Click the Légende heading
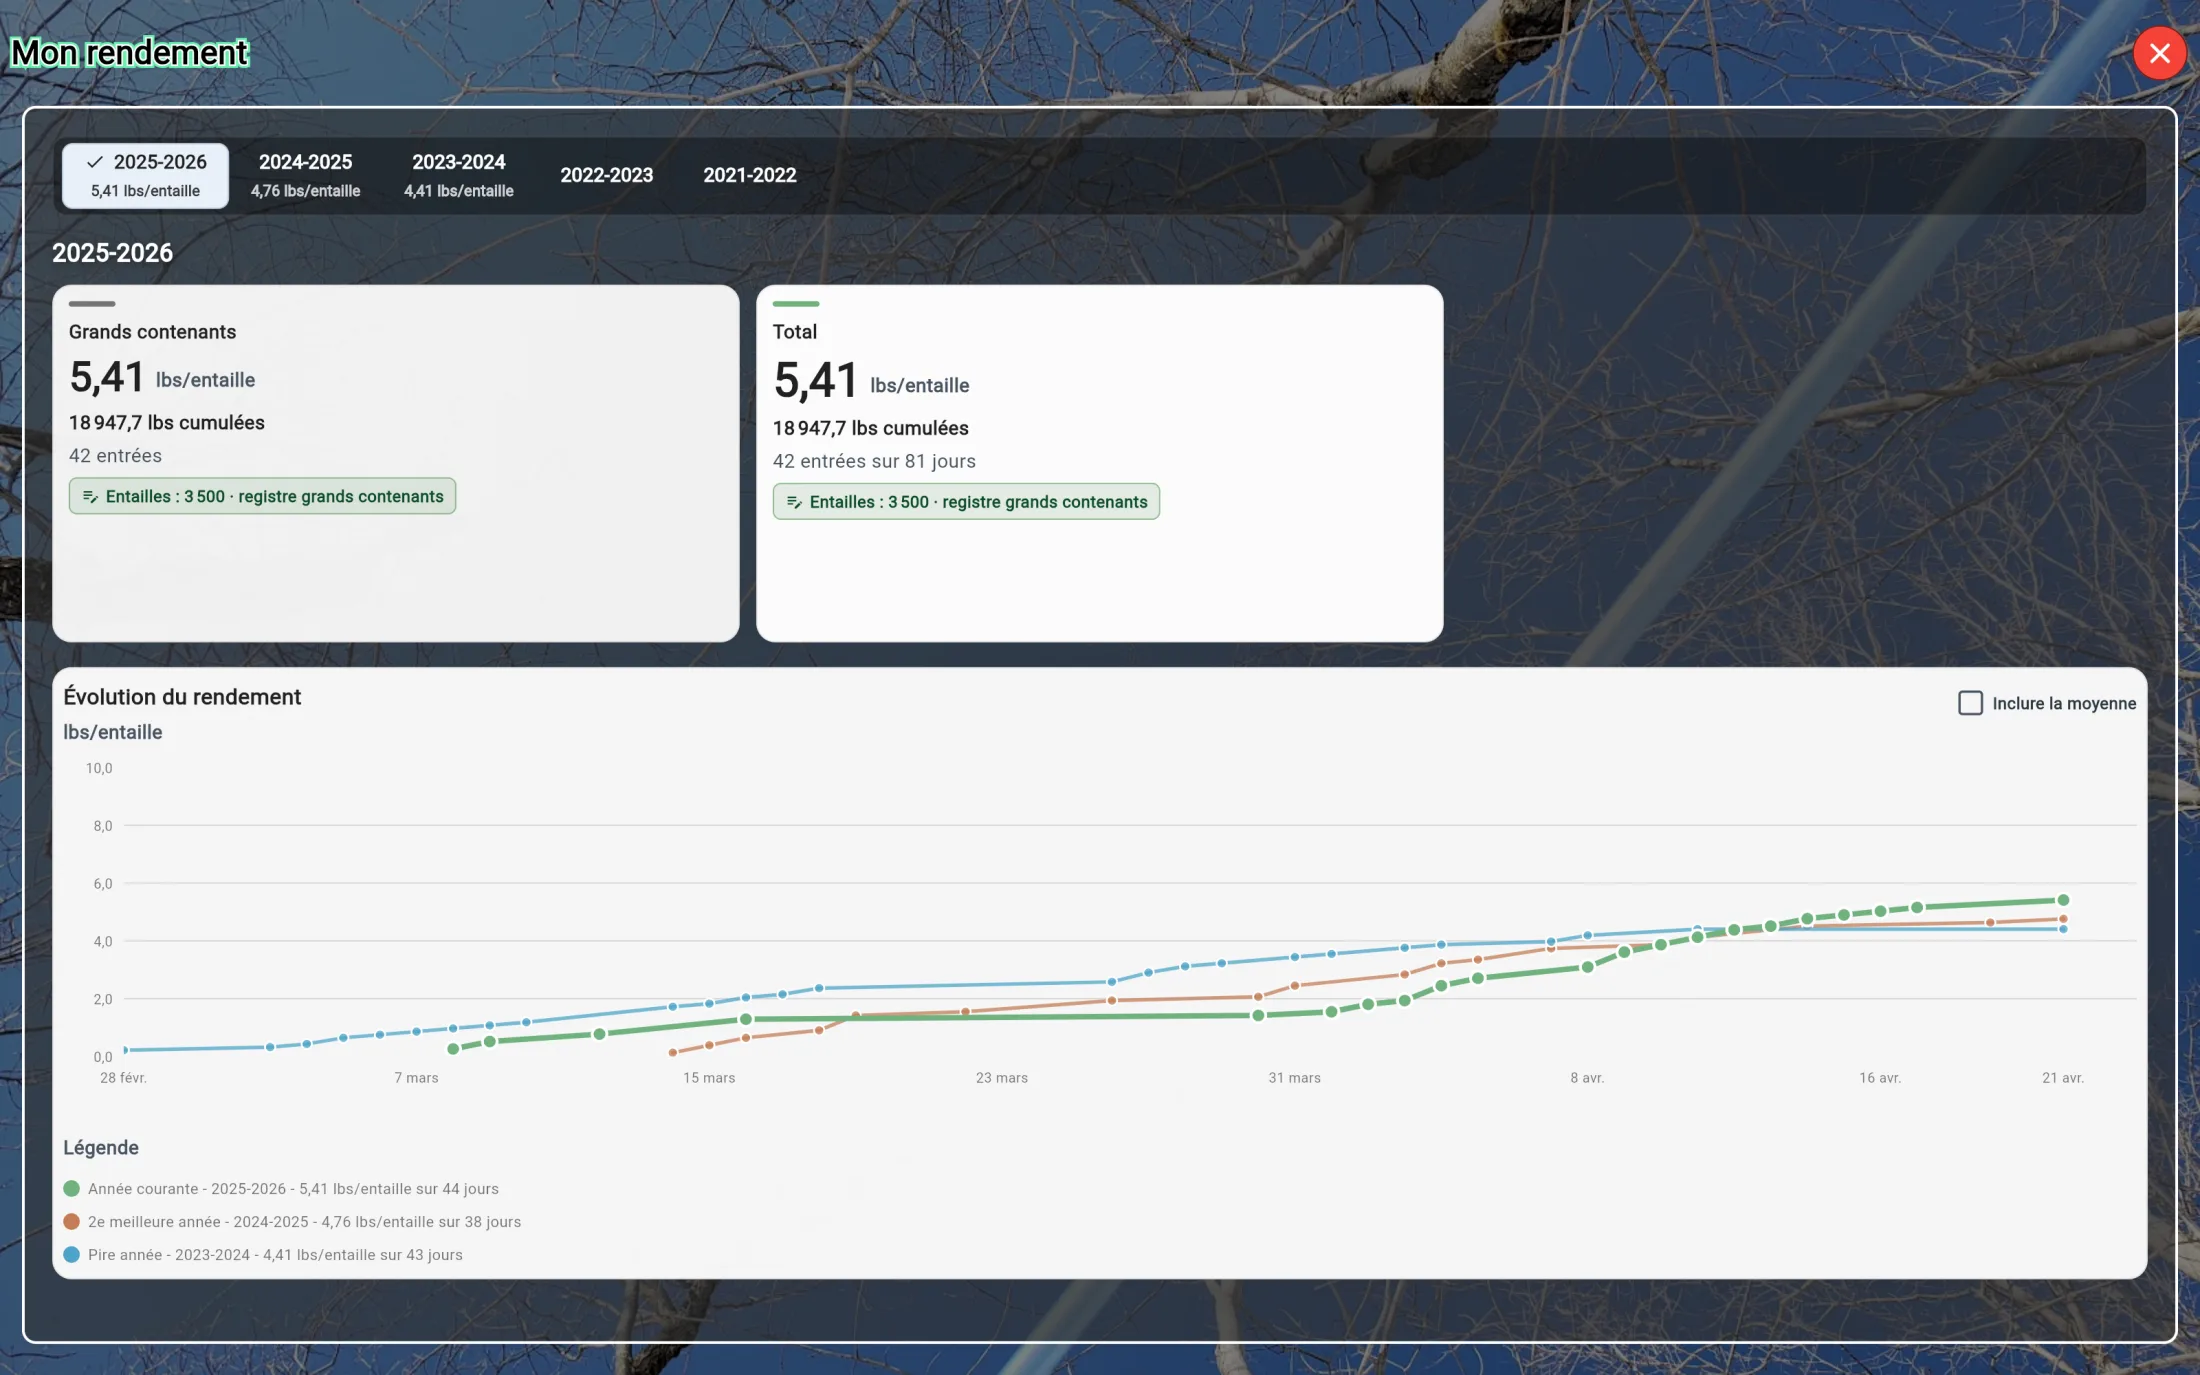Image resolution: width=2200 pixels, height=1375 pixels. click(101, 1148)
